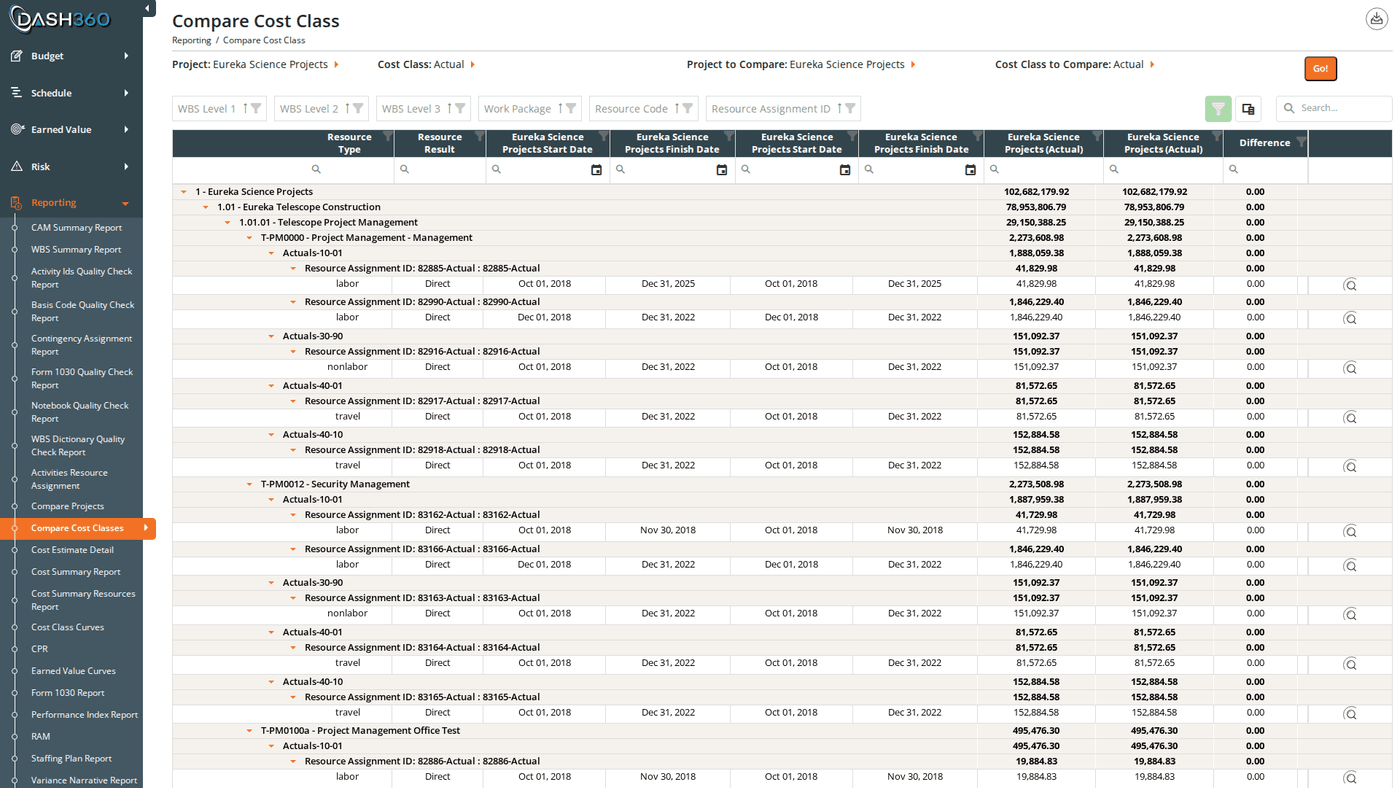Open WBS Summary Report
1400x788 pixels.
76,250
